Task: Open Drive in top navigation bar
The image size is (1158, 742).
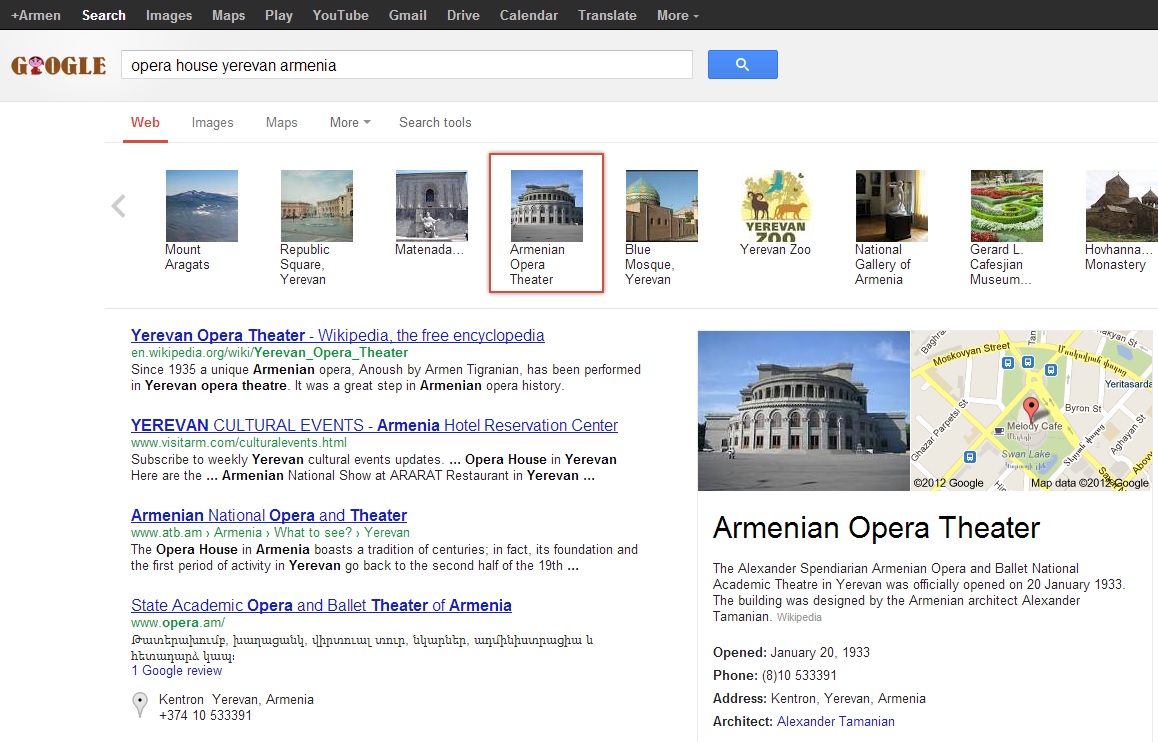Action: pos(463,15)
